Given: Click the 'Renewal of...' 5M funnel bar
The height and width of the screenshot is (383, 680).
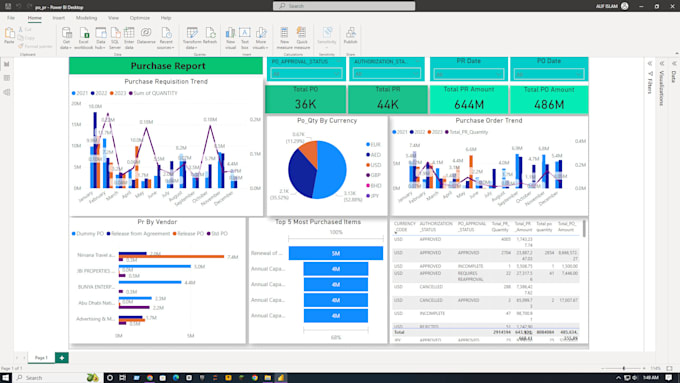Looking at the screenshot, I should click(336, 253).
